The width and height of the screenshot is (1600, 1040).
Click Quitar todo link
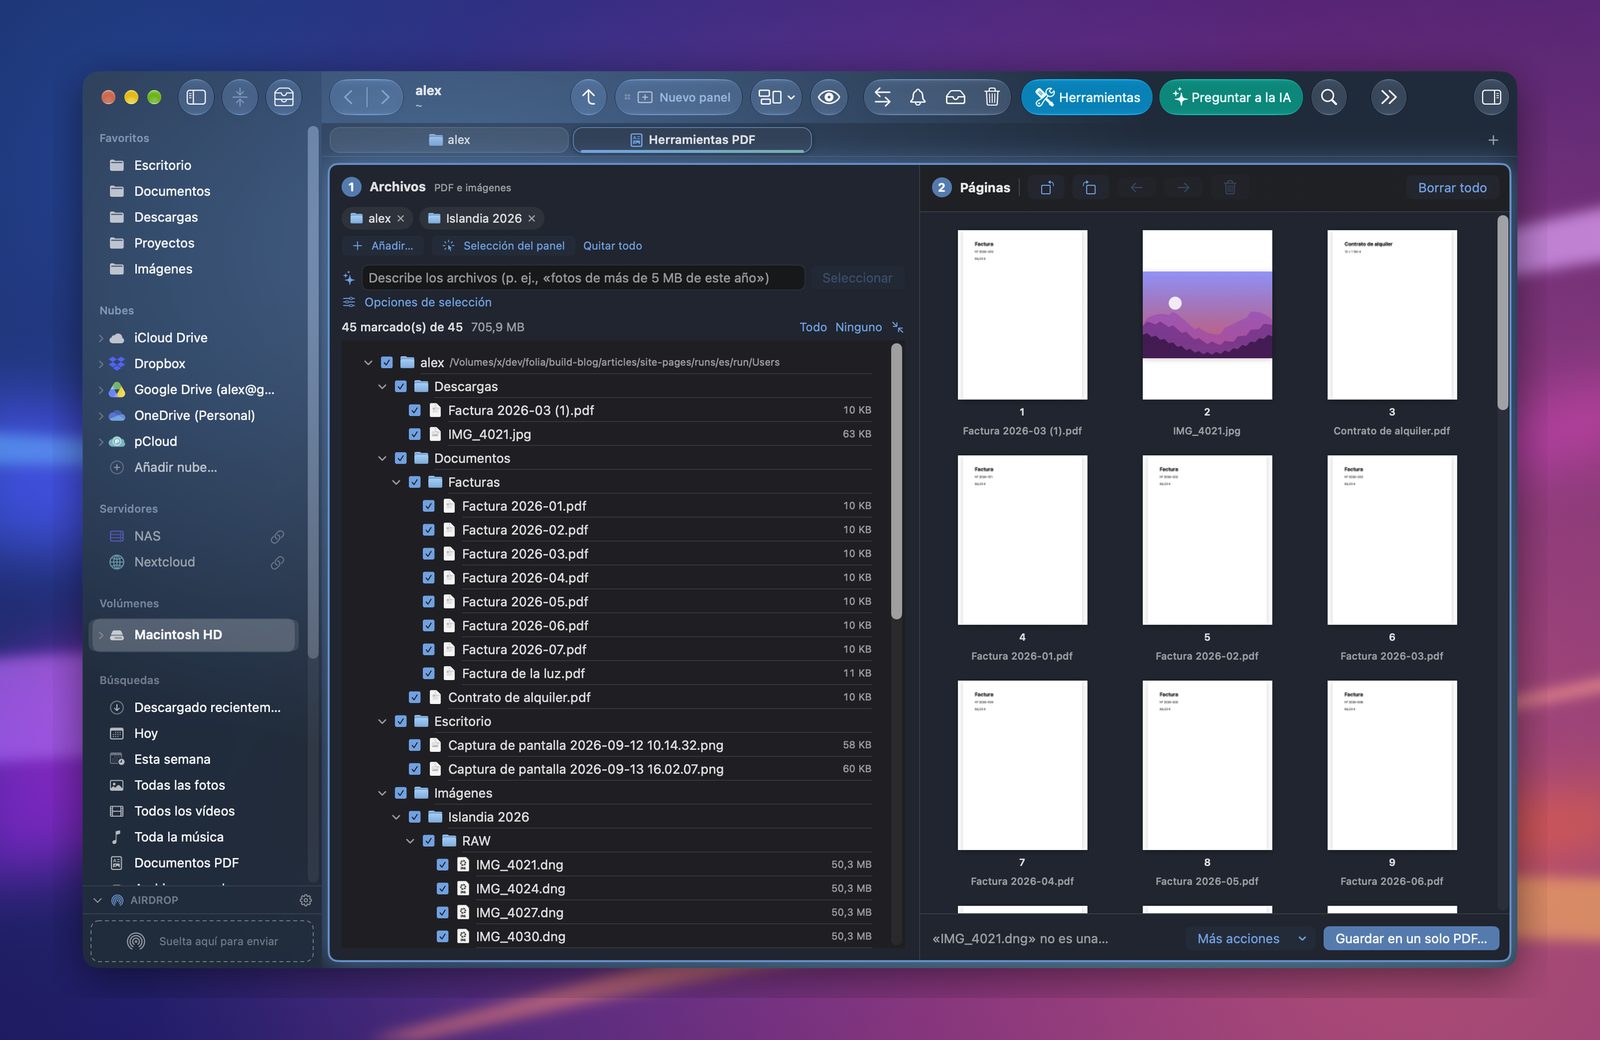(612, 246)
